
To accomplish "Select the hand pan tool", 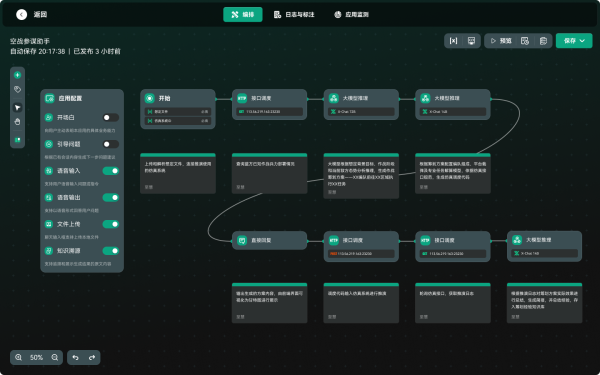I will click(x=17, y=122).
